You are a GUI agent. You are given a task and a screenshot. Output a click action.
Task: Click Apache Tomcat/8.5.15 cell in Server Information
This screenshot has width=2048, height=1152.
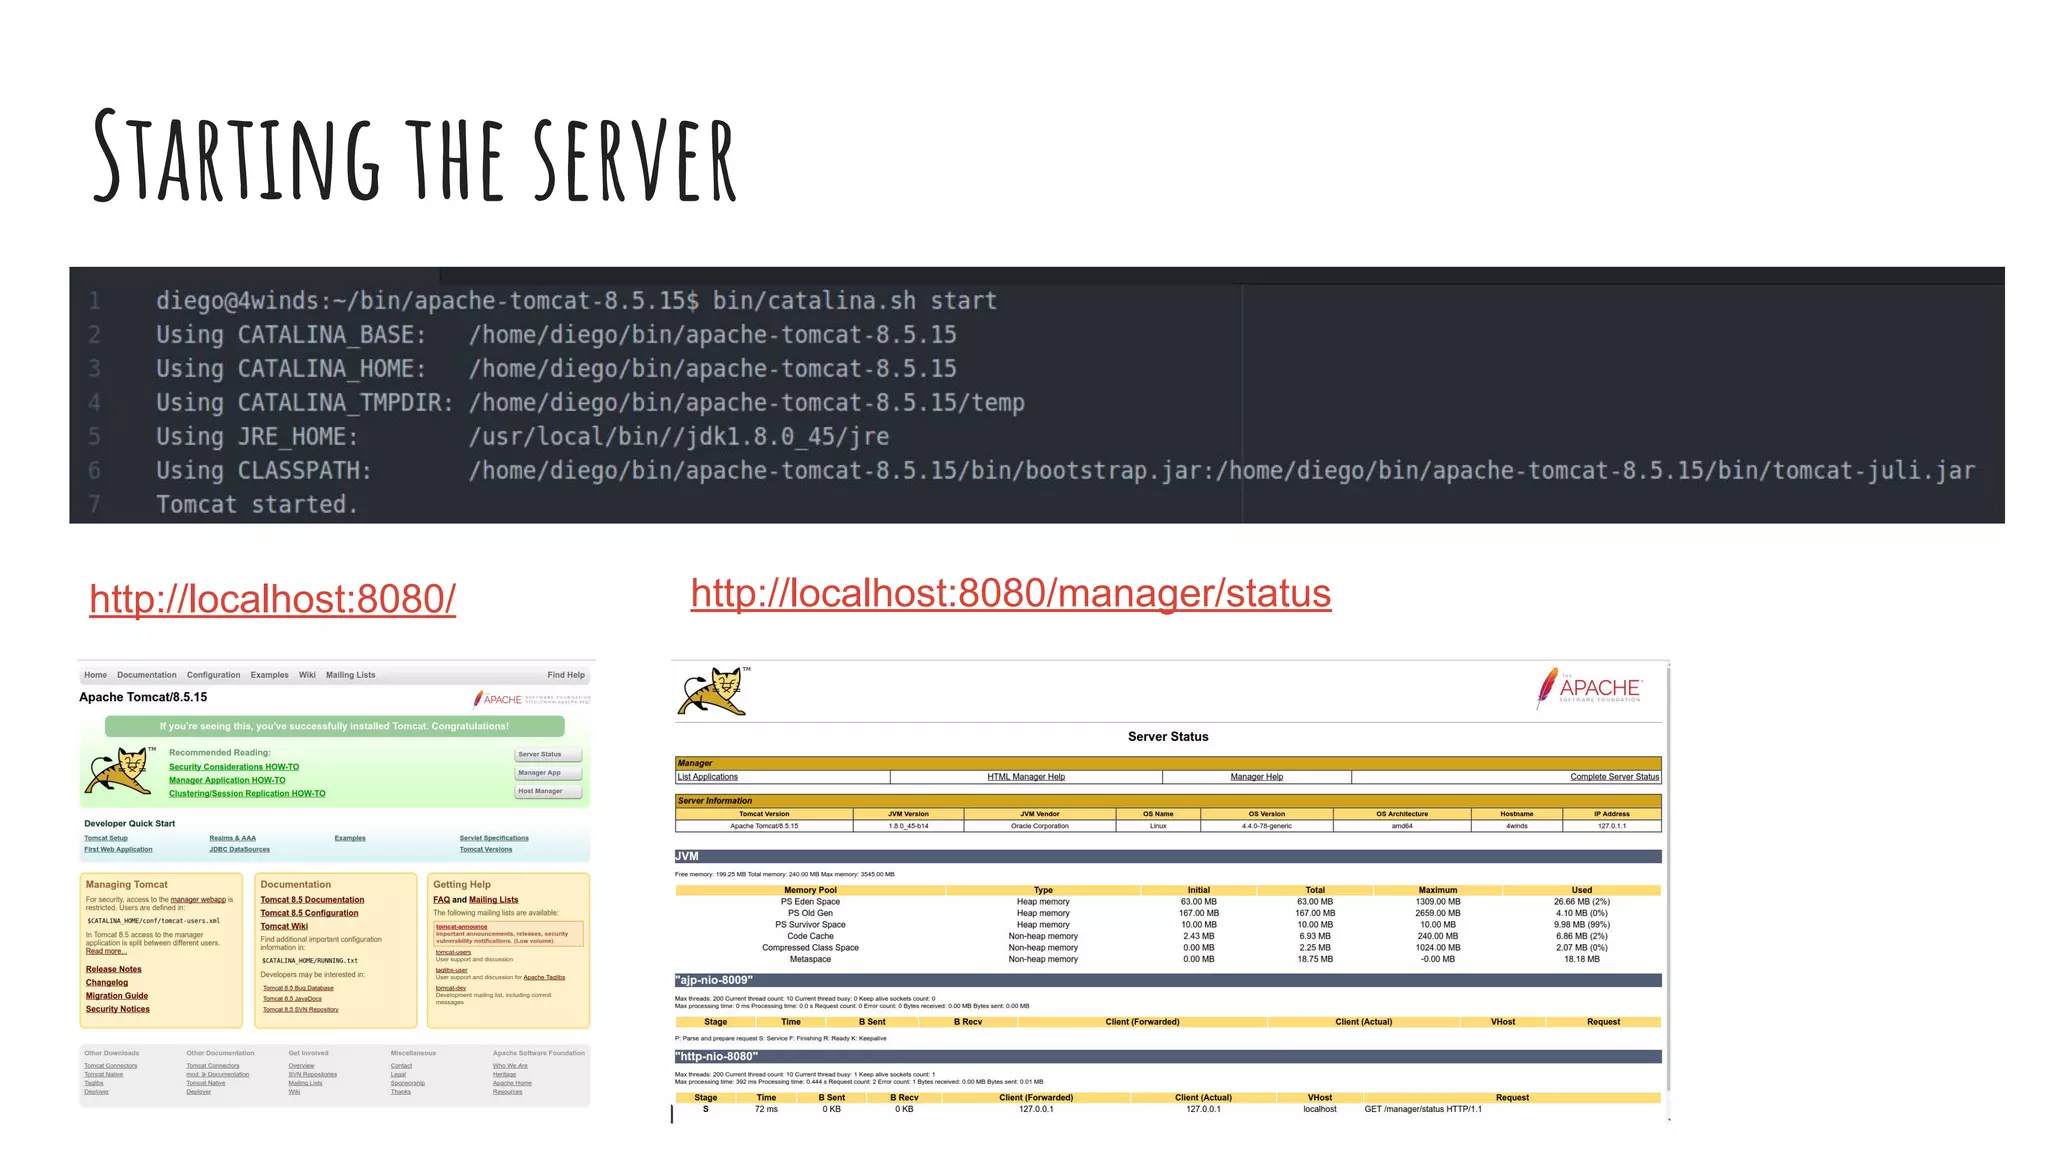click(764, 826)
